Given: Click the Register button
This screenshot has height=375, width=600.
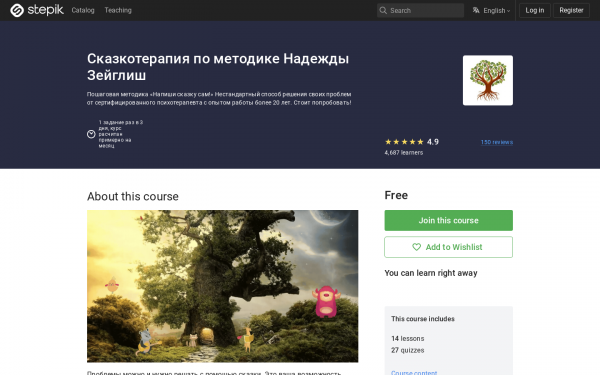Looking at the screenshot, I should pos(571,10).
